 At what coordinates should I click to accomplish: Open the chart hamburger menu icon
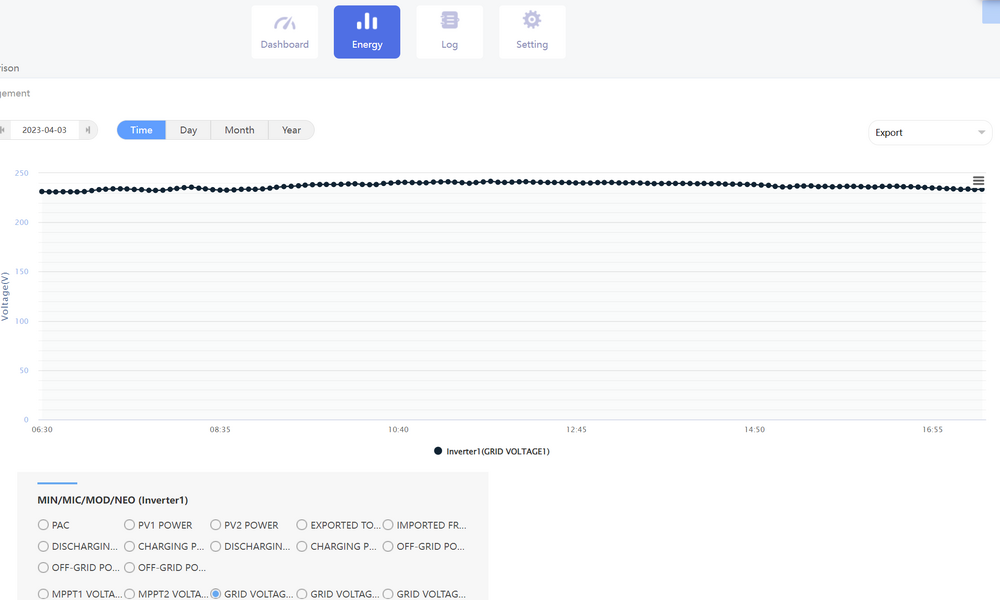pyautogui.click(x=979, y=181)
